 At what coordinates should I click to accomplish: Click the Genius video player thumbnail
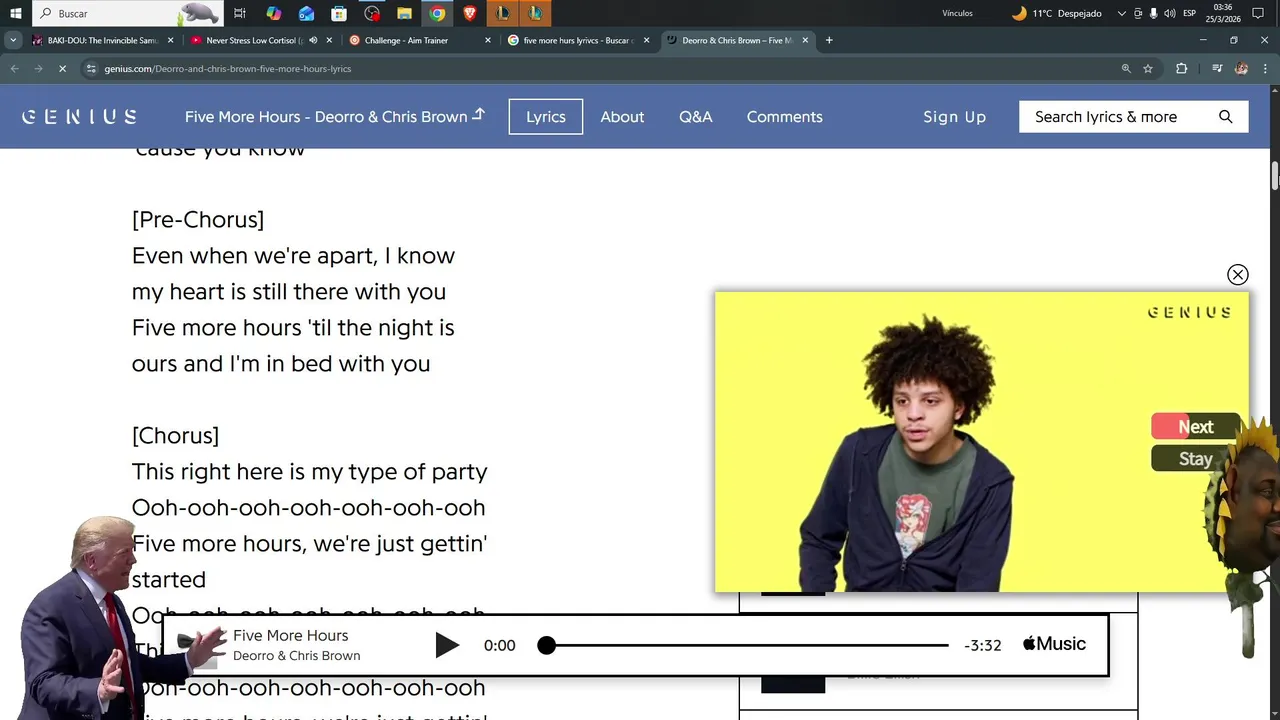[x=982, y=442]
